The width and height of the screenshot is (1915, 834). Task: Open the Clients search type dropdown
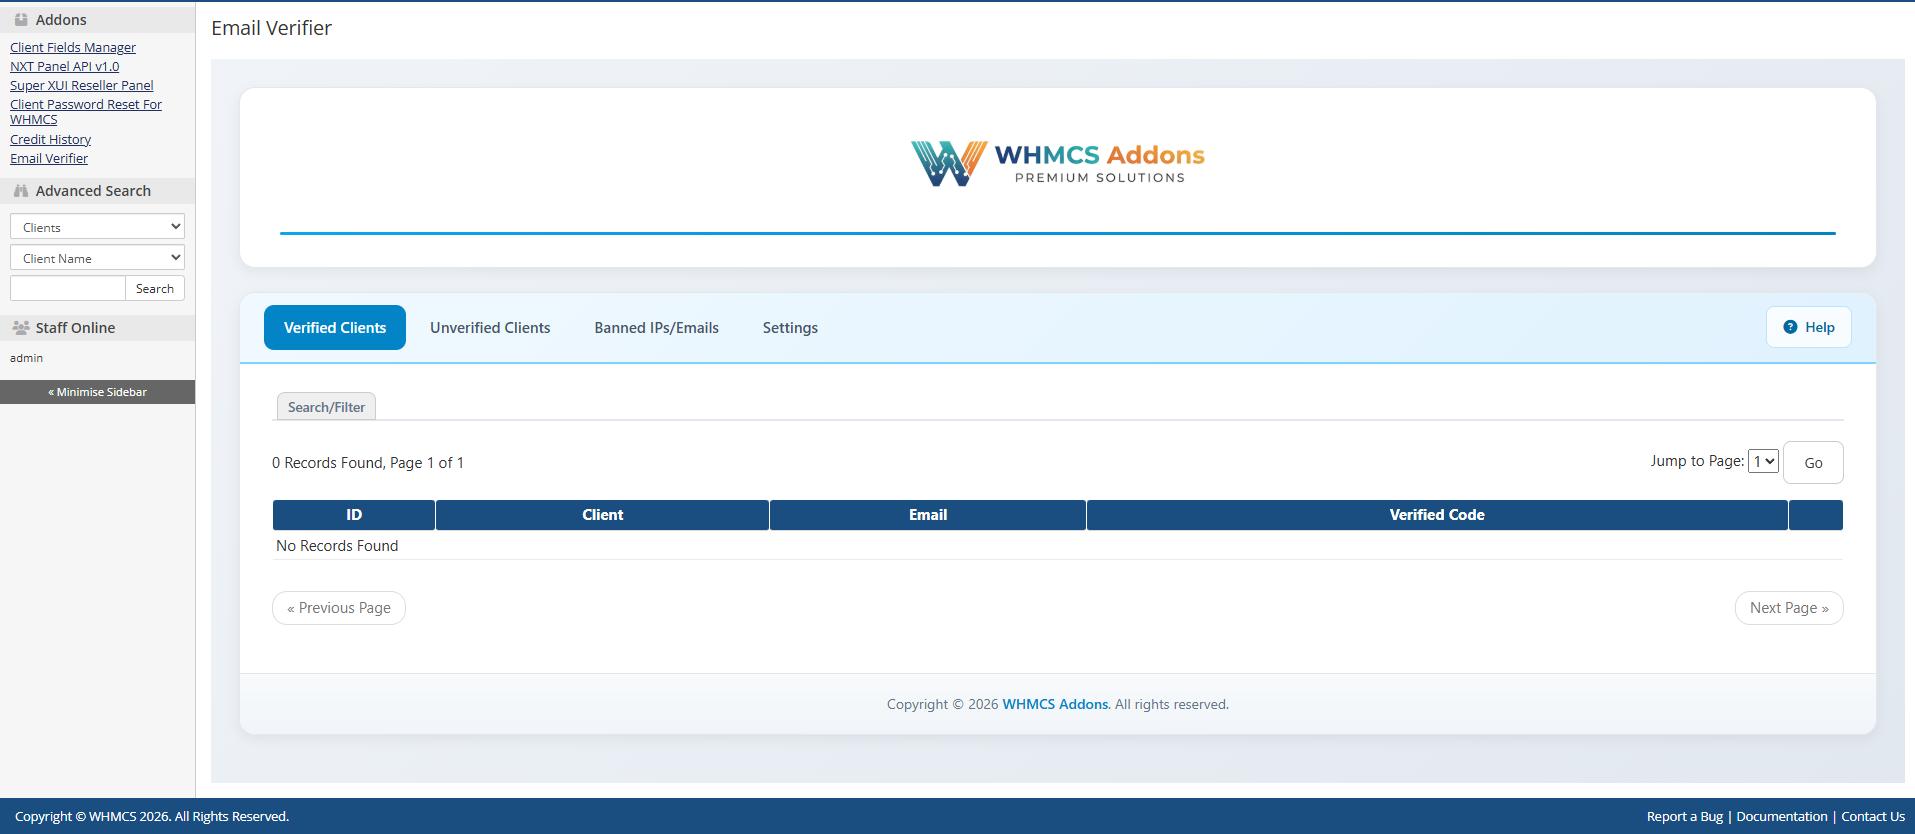click(97, 227)
